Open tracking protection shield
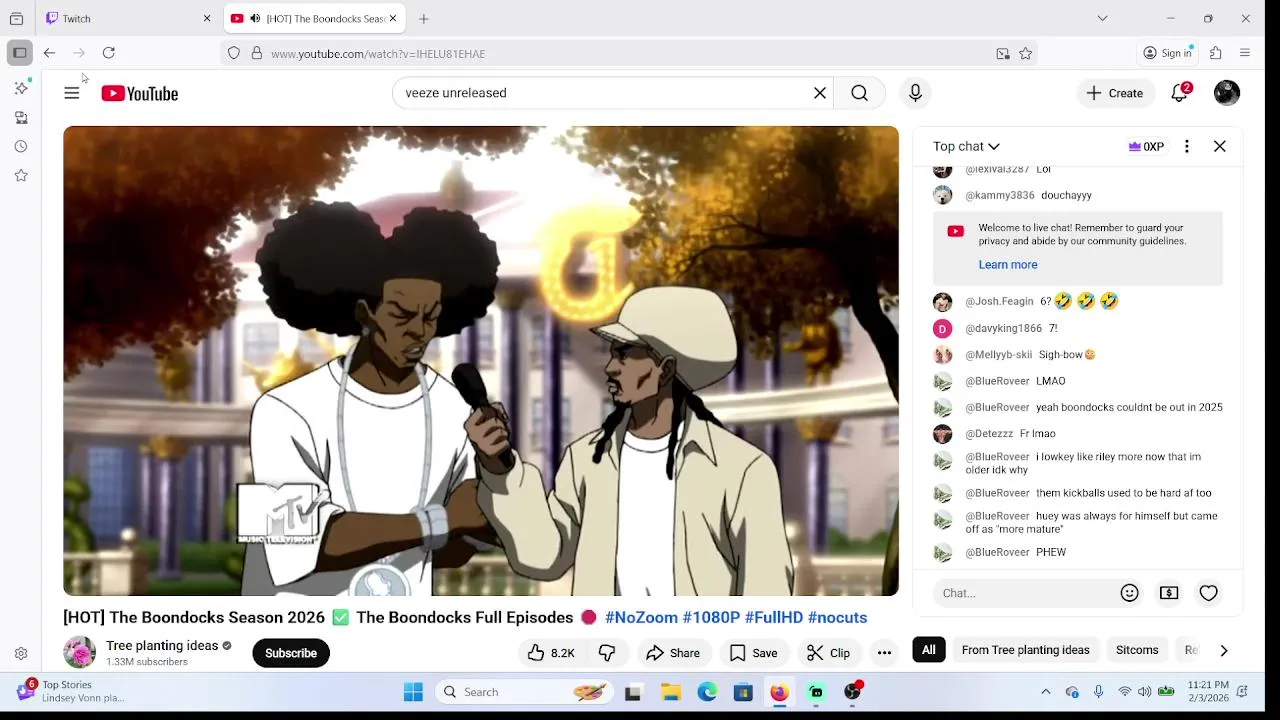The width and height of the screenshot is (1280, 720). pos(234,53)
